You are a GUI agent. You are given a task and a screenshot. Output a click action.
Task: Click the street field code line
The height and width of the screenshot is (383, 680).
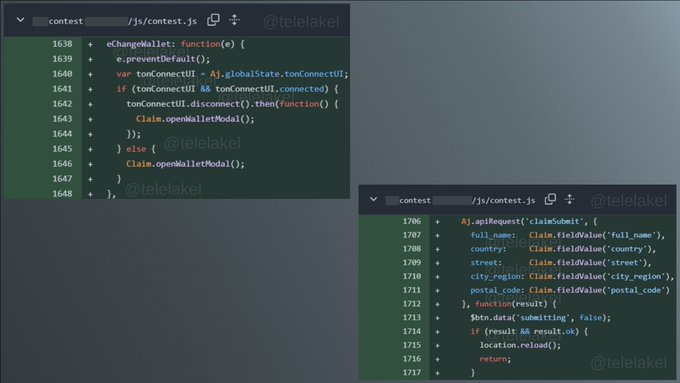[x=561, y=263]
